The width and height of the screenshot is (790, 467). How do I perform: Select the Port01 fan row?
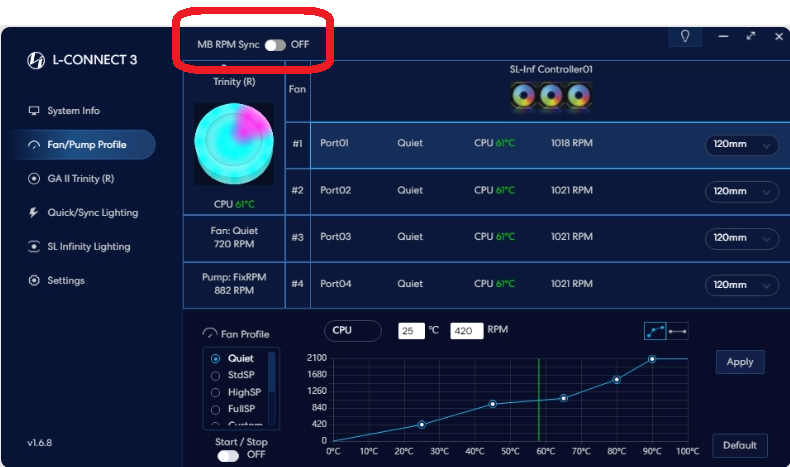(550, 145)
